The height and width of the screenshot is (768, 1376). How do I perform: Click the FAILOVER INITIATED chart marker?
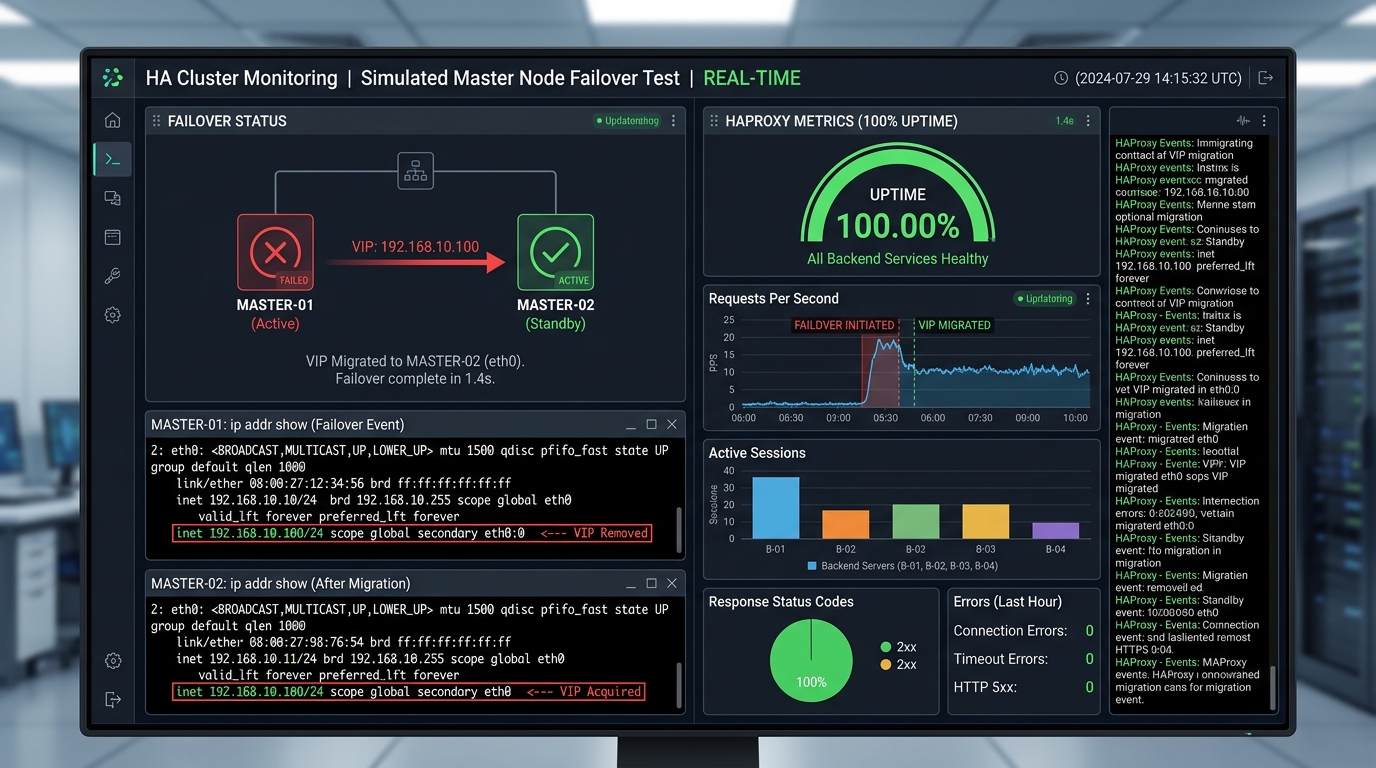click(x=844, y=325)
